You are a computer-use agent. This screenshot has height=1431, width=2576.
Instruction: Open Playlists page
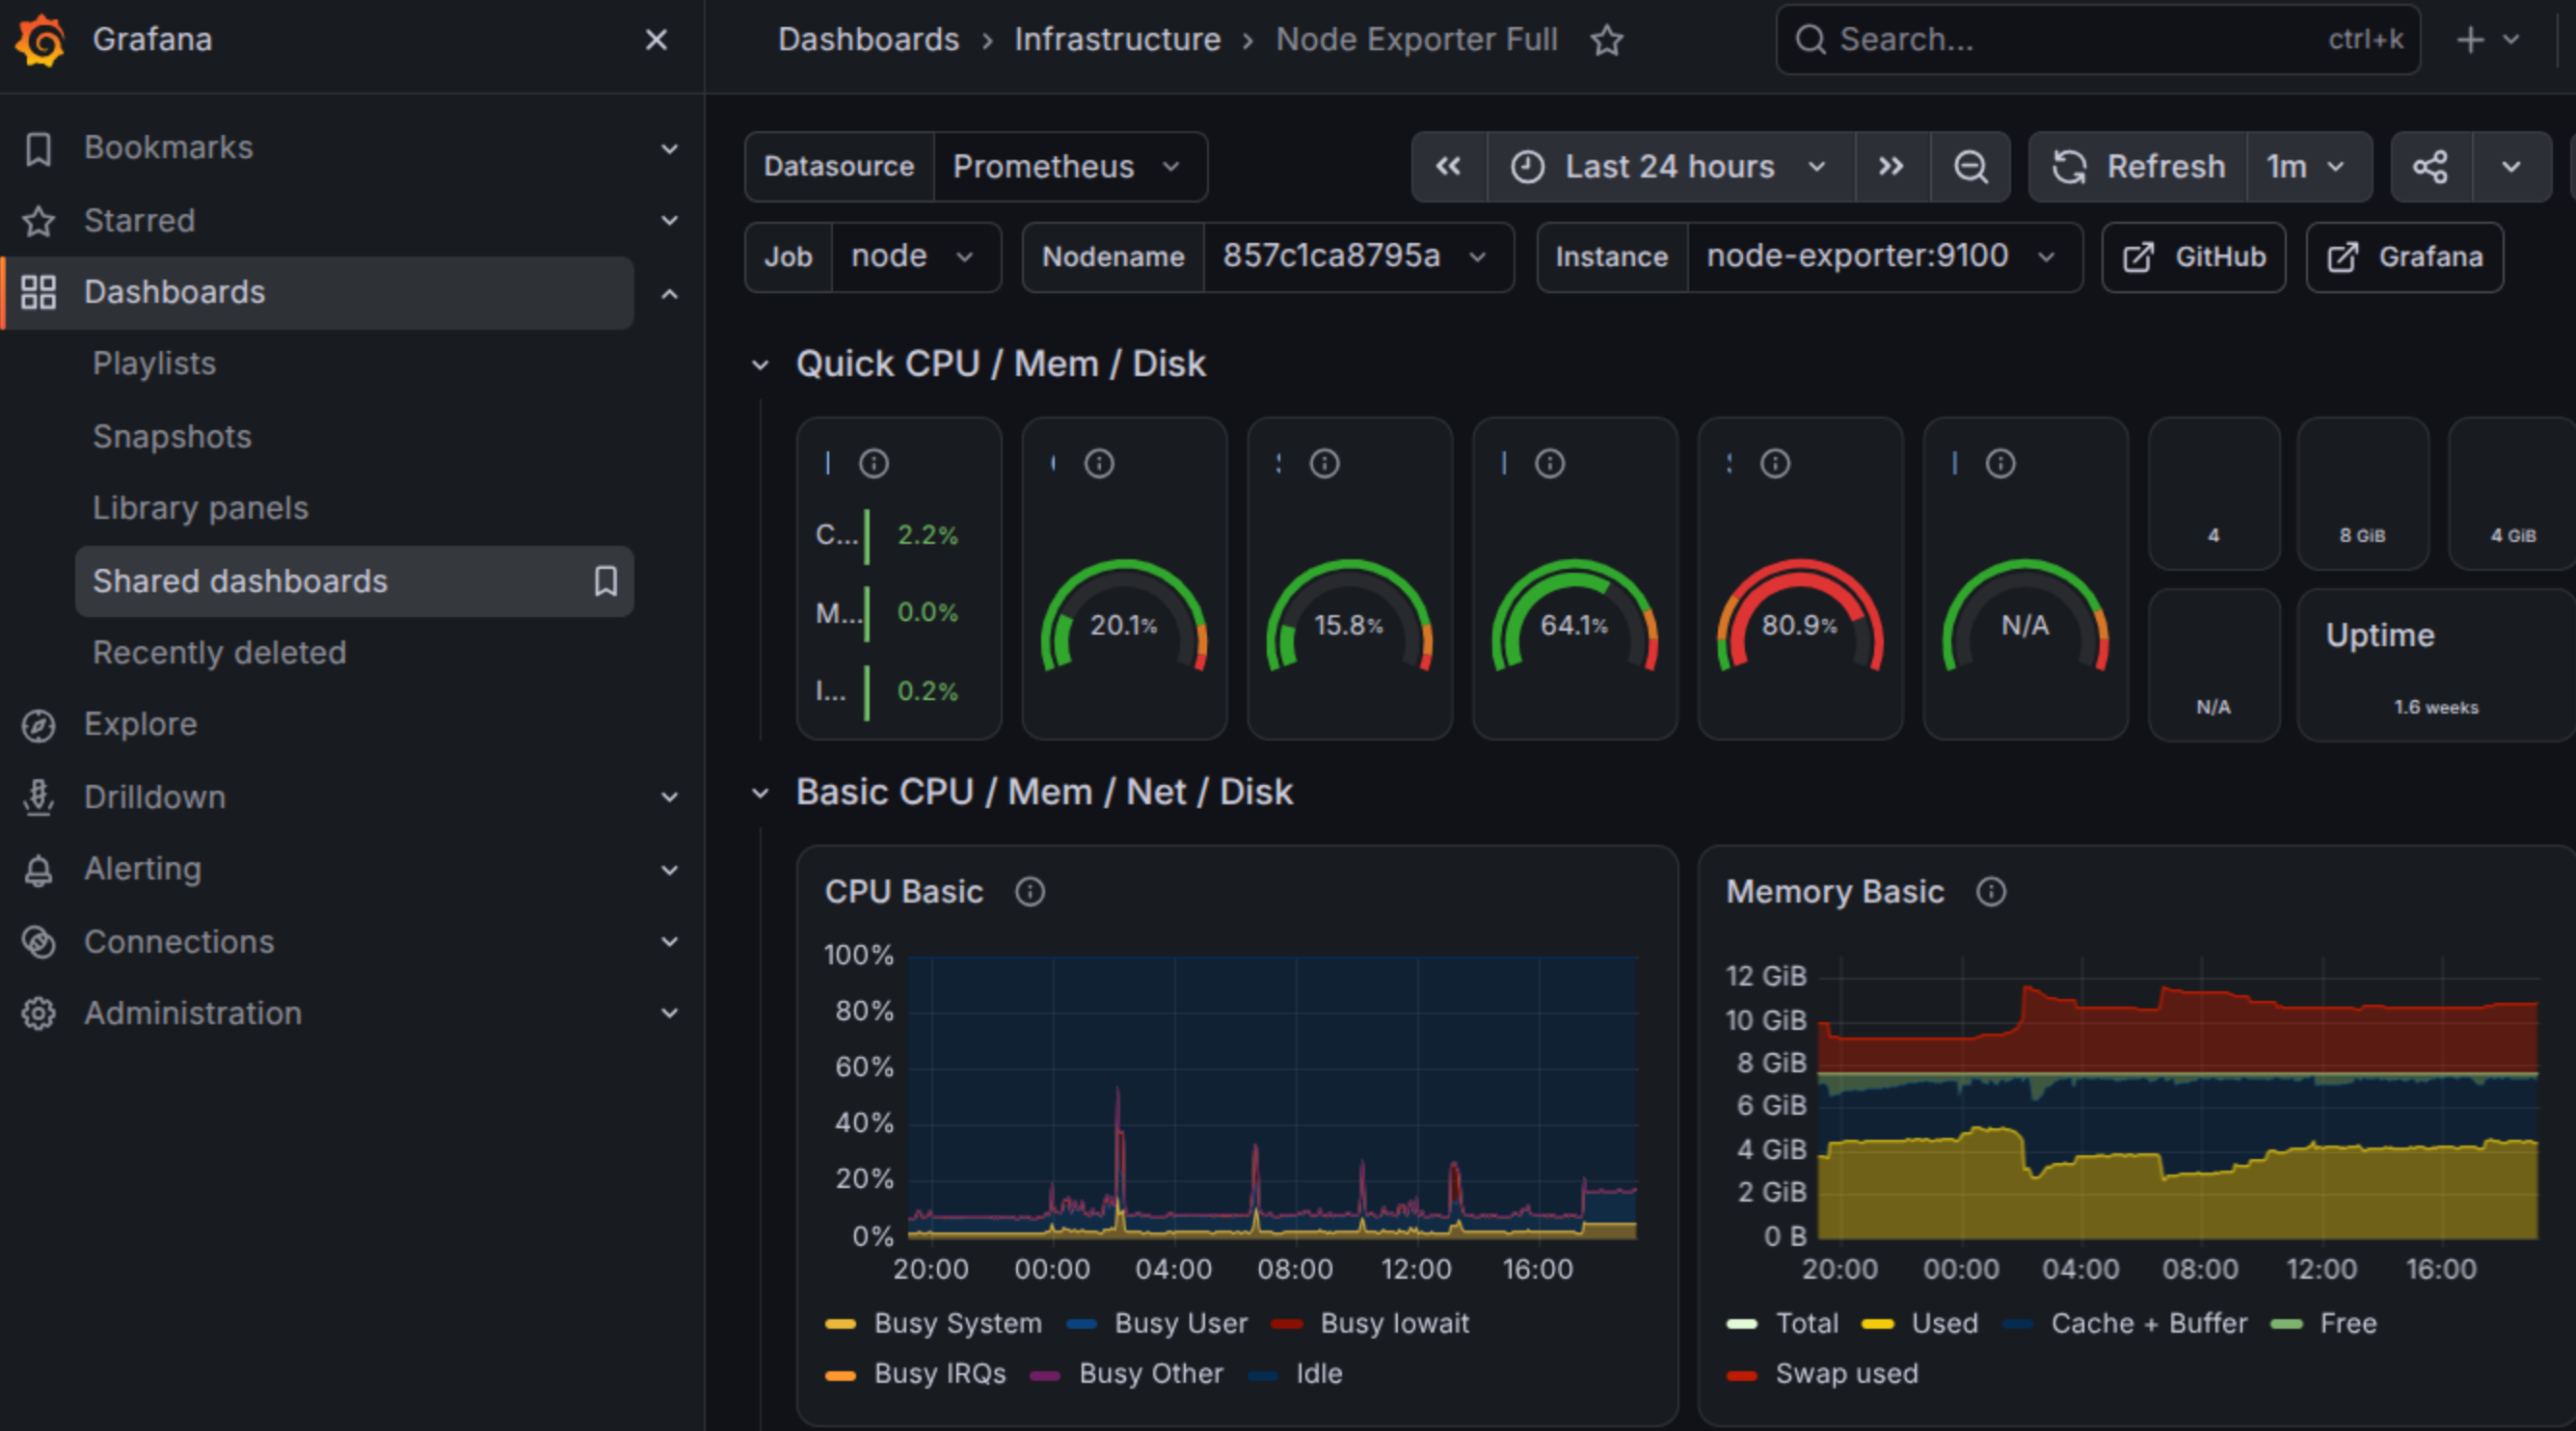pyautogui.click(x=154, y=363)
